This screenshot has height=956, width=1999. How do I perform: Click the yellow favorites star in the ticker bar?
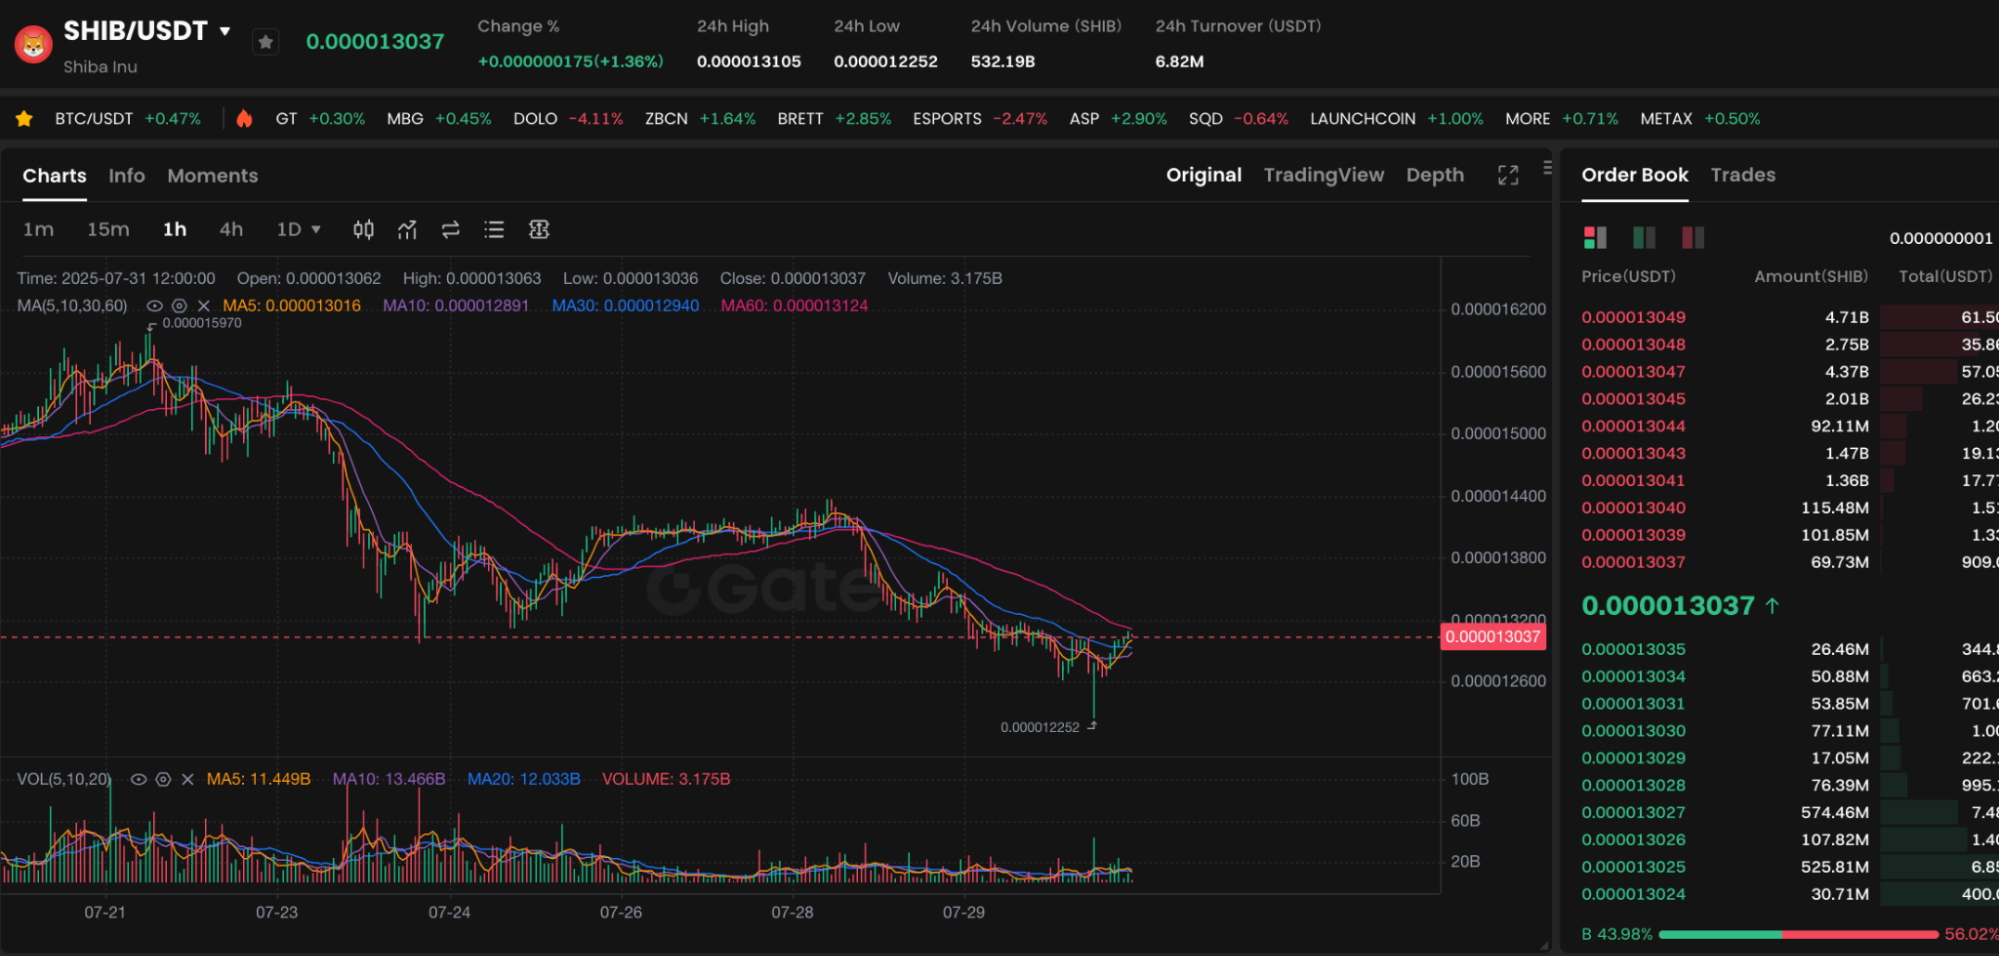[24, 119]
